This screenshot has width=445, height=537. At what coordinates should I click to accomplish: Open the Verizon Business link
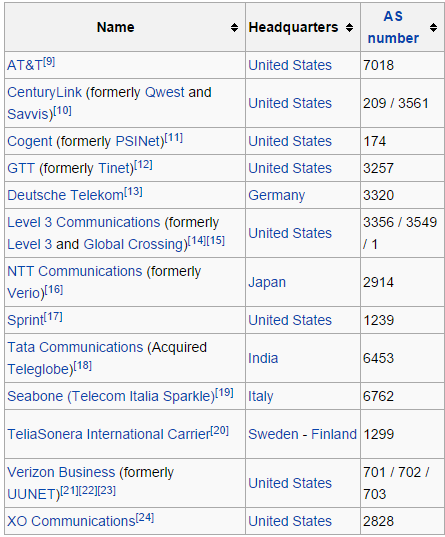61,472
